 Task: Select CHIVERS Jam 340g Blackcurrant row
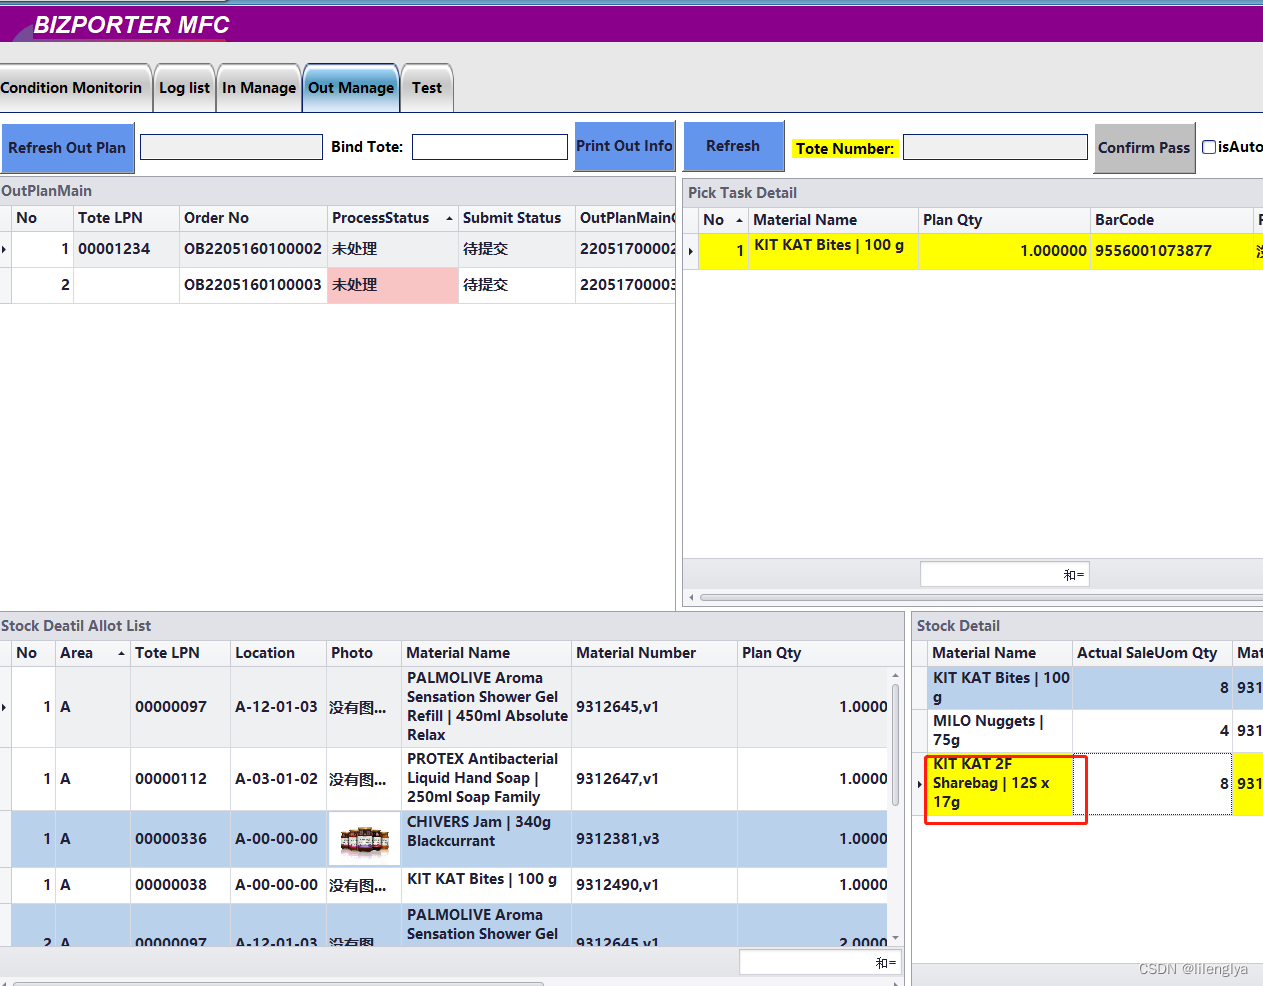pyautogui.click(x=444, y=839)
